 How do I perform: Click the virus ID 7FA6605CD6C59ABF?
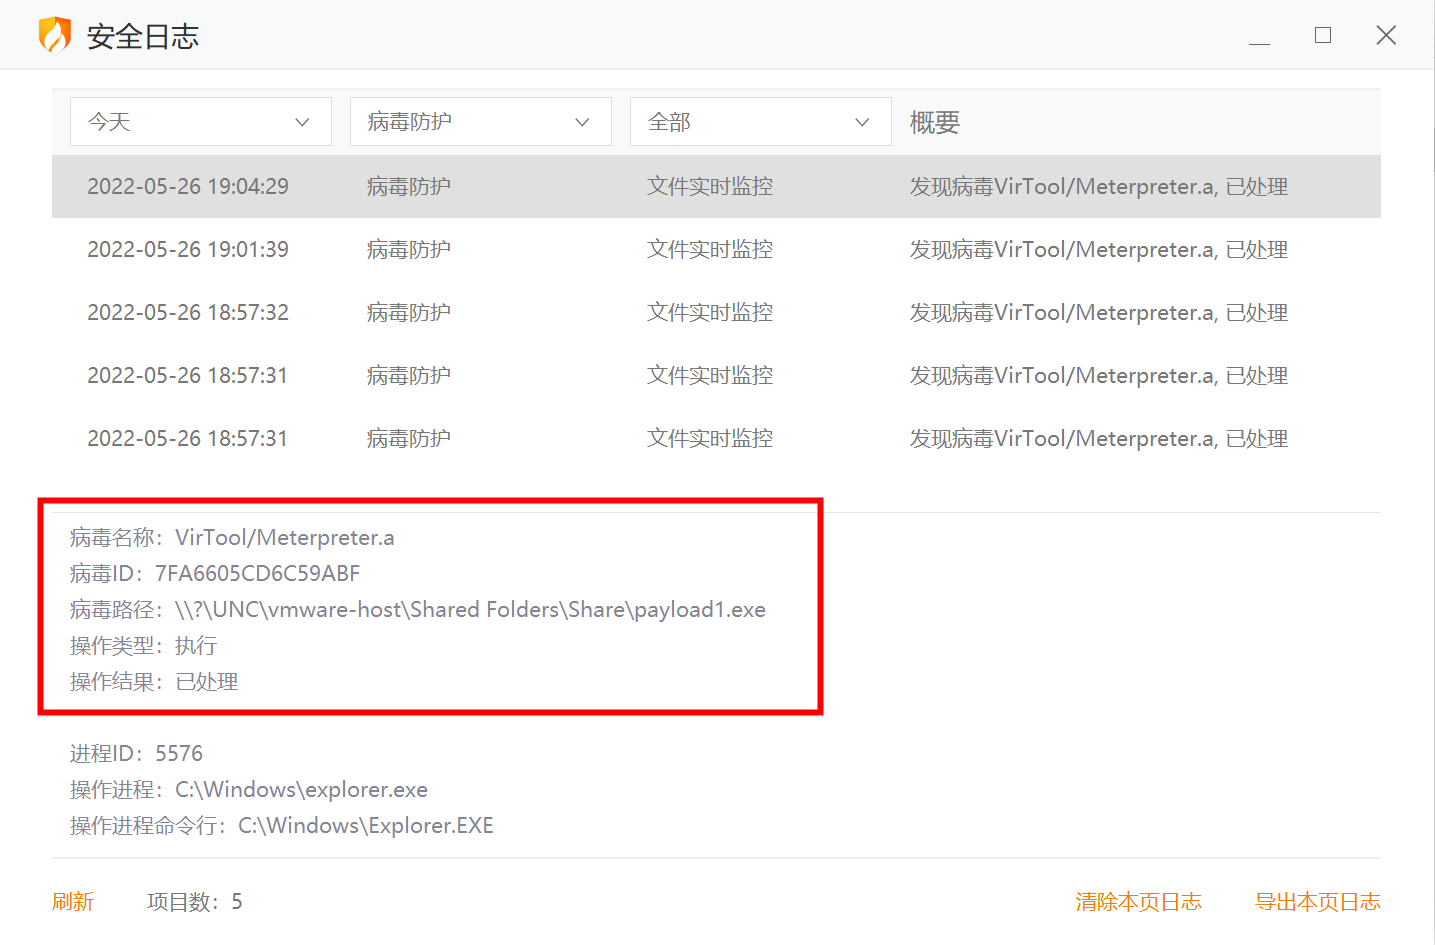click(257, 574)
